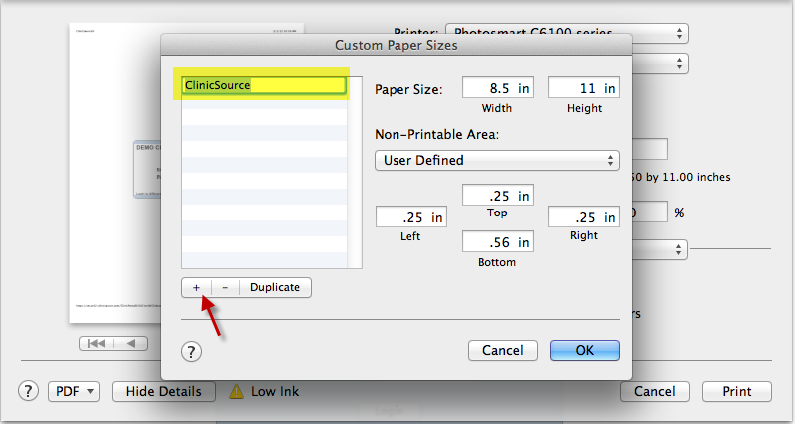795x424 pixels.
Task: Click the Low Ink warning icon
Action: tap(237, 391)
